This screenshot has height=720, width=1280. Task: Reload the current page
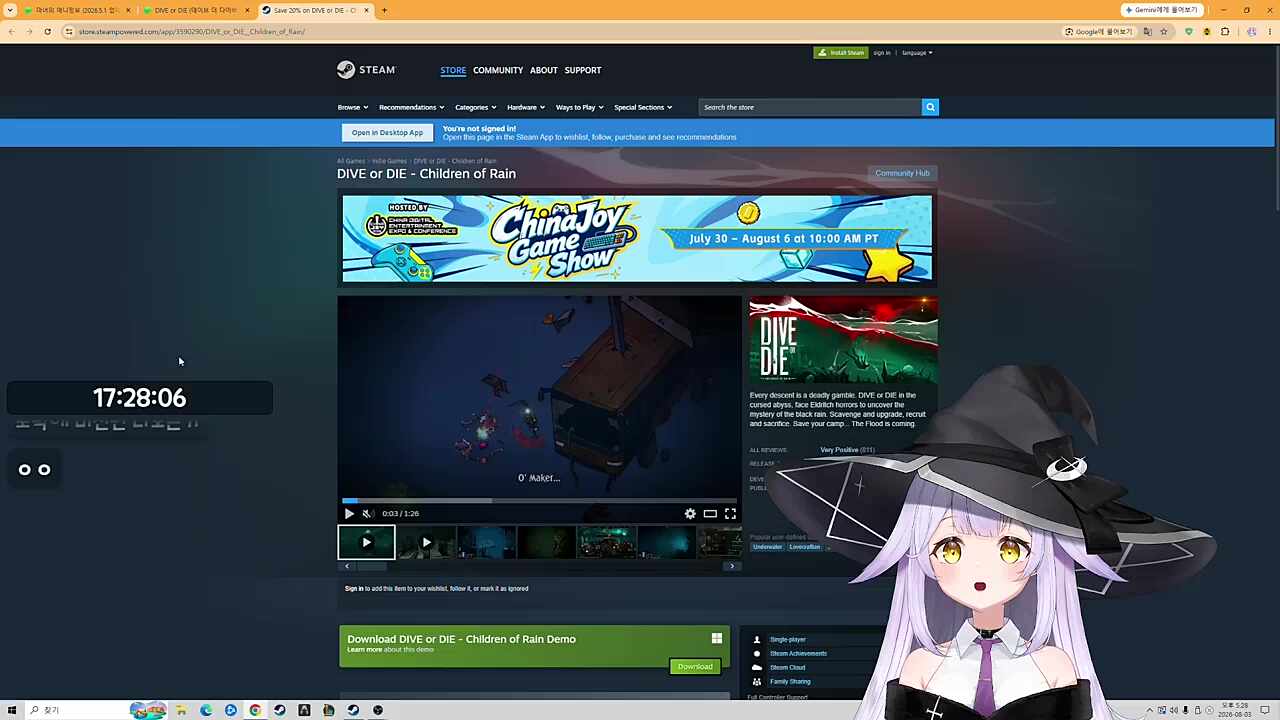point(47,32)
